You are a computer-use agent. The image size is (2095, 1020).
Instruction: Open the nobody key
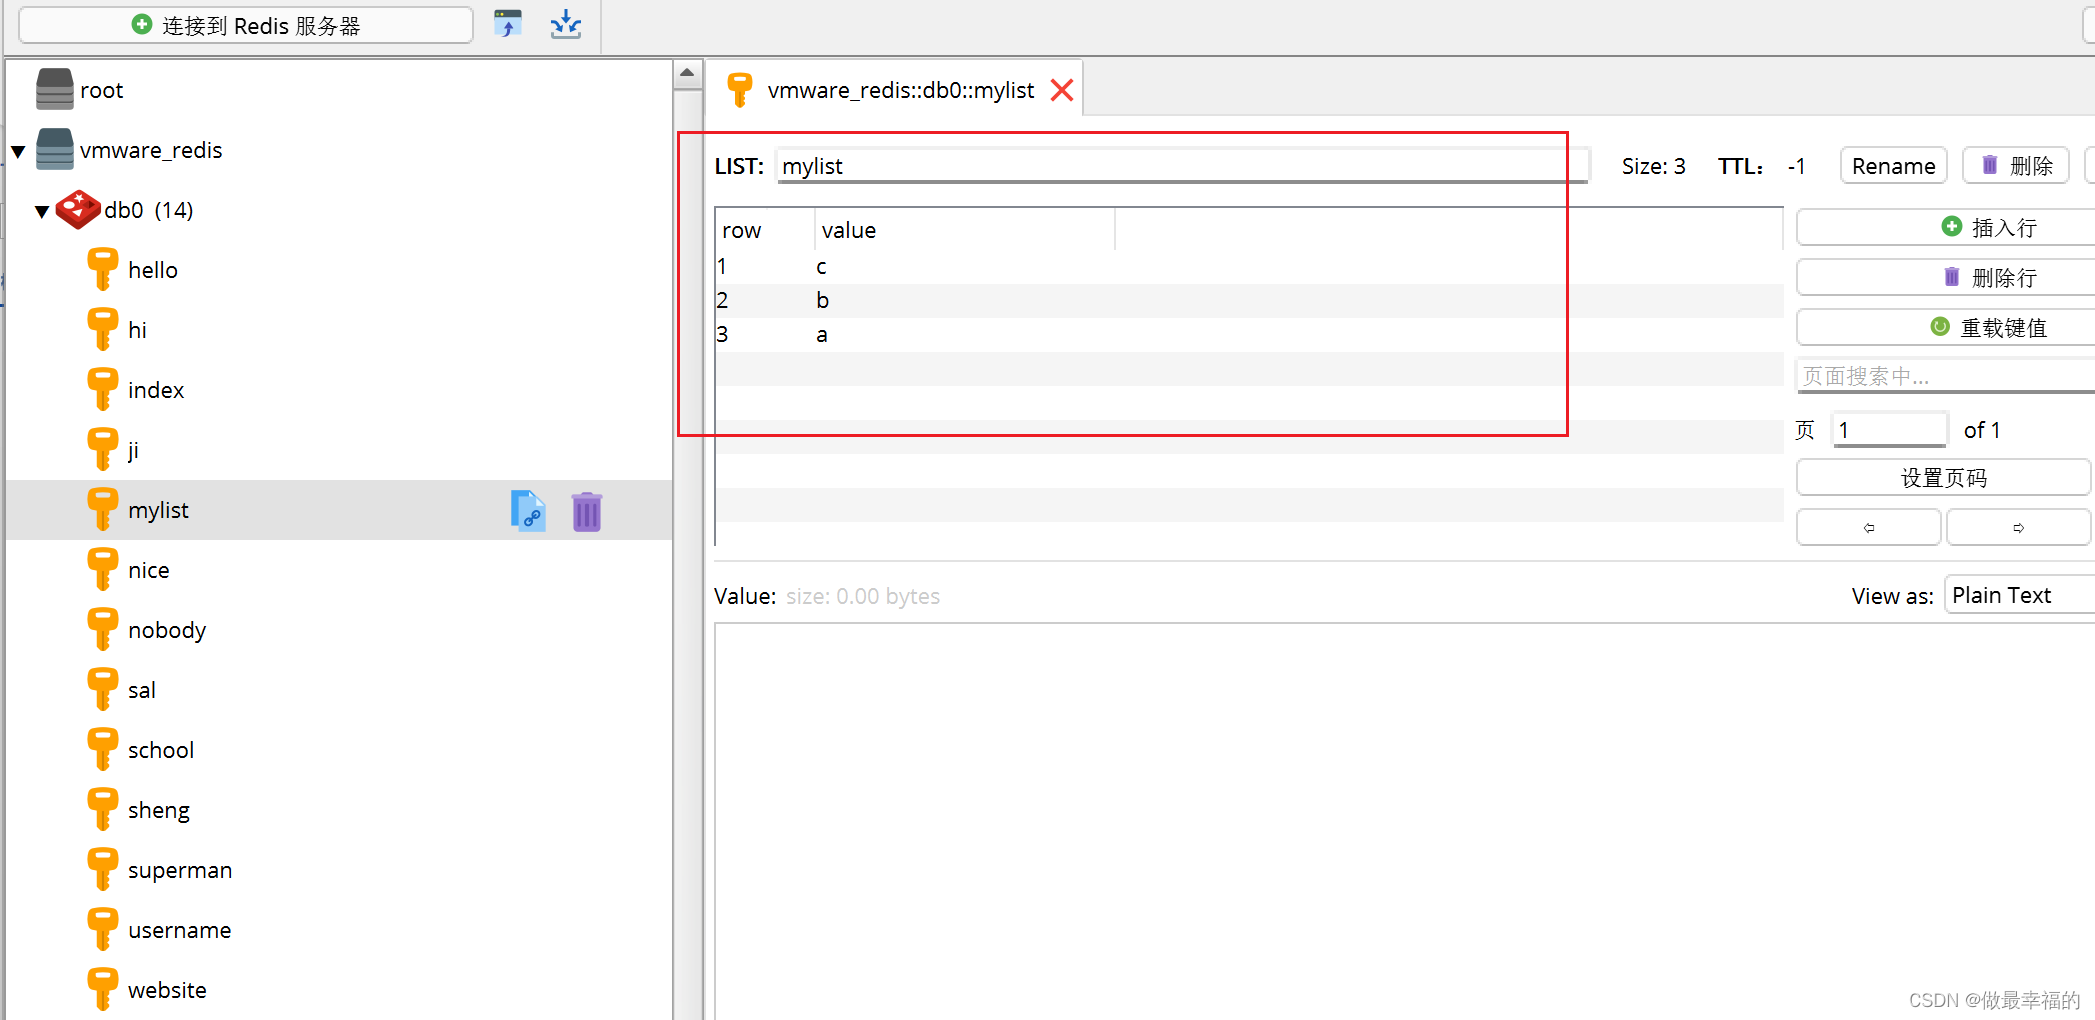coord(167,630)
